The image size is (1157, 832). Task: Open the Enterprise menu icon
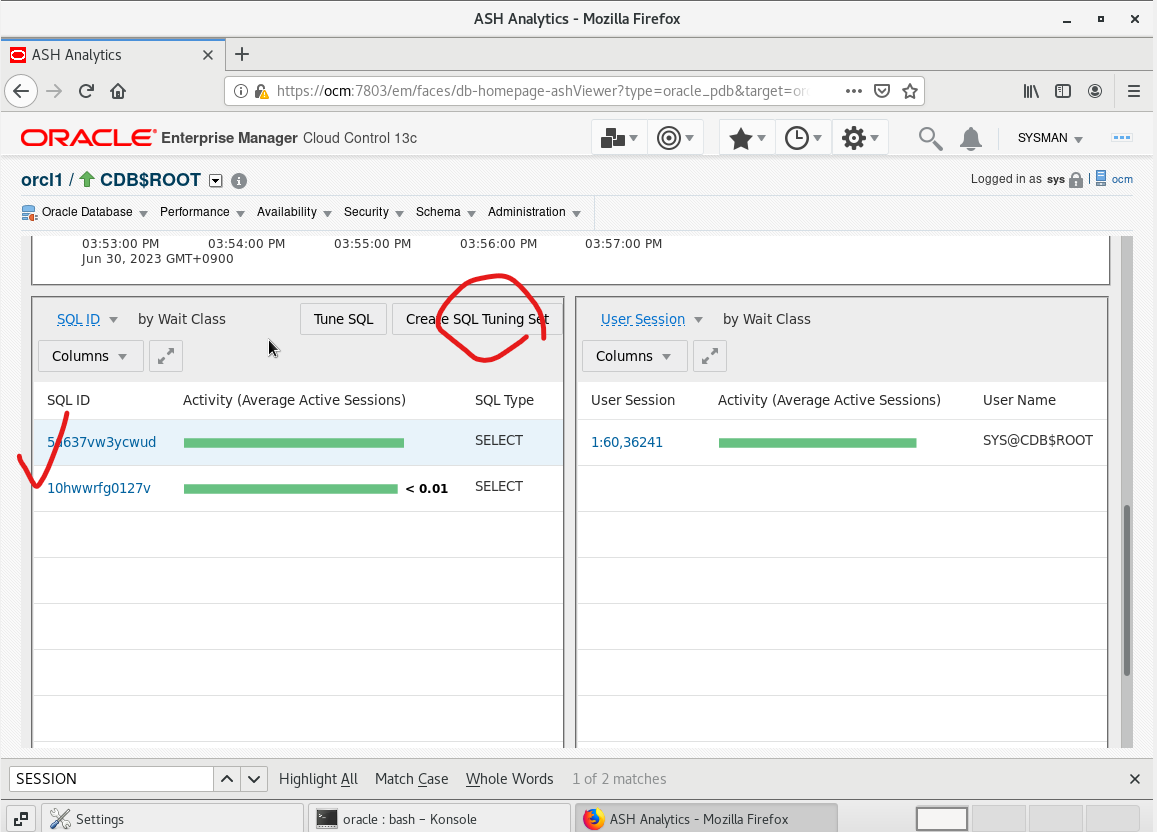click(x=619, y=138)
